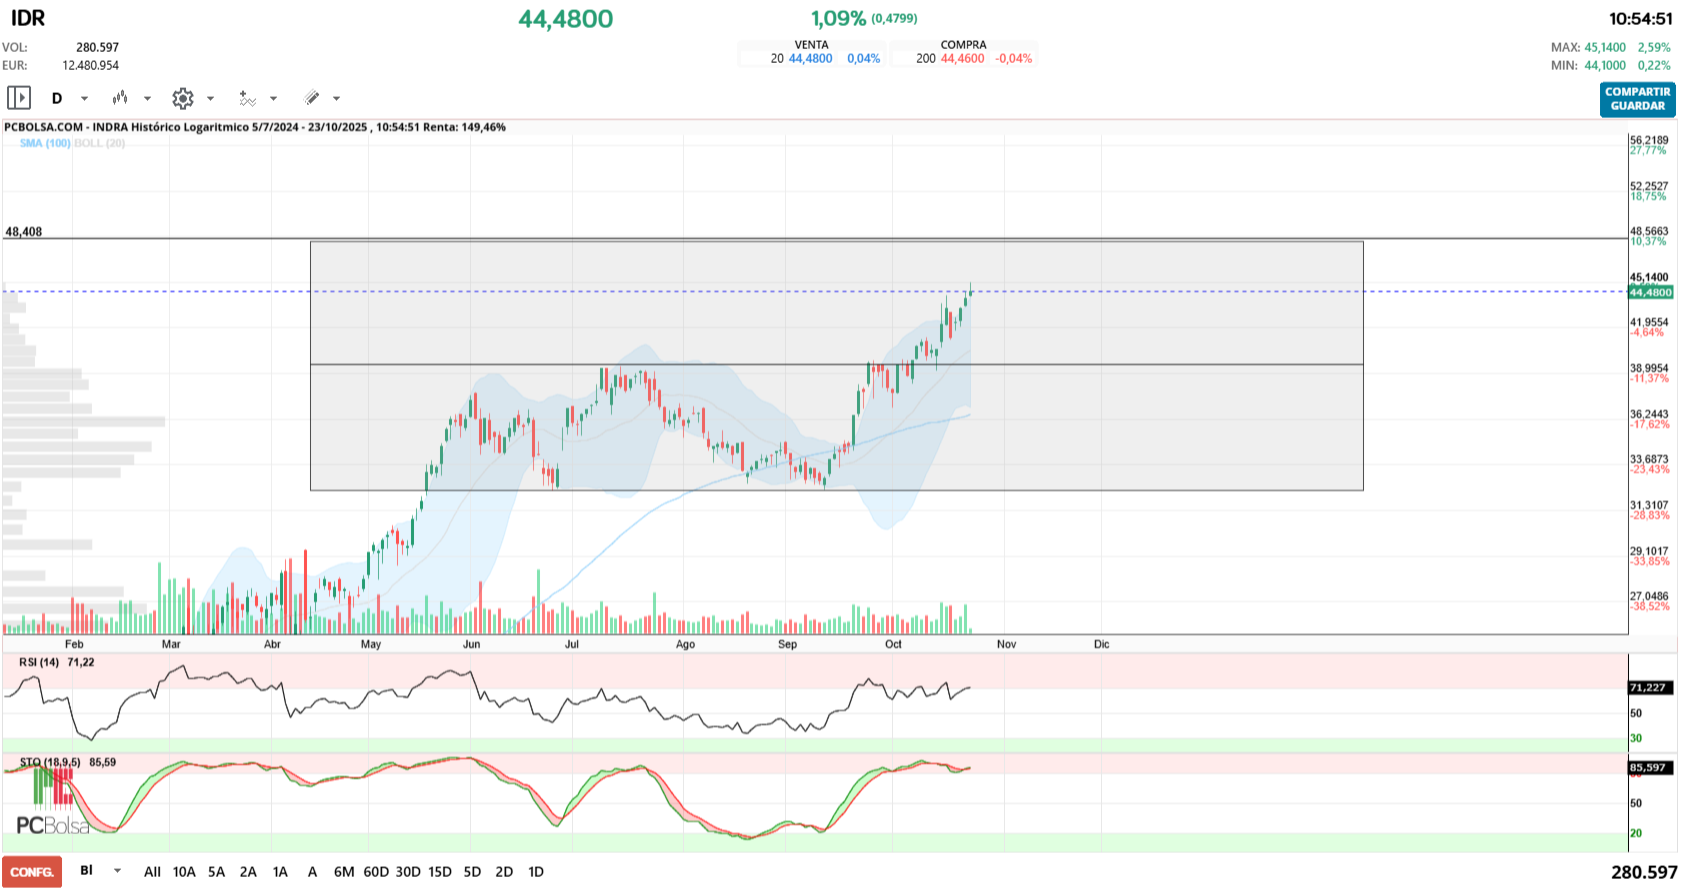Click the COMPARTIR GUARDAR button
The height and width of the screenshot is (893, 1691).
coord(1637,99)
